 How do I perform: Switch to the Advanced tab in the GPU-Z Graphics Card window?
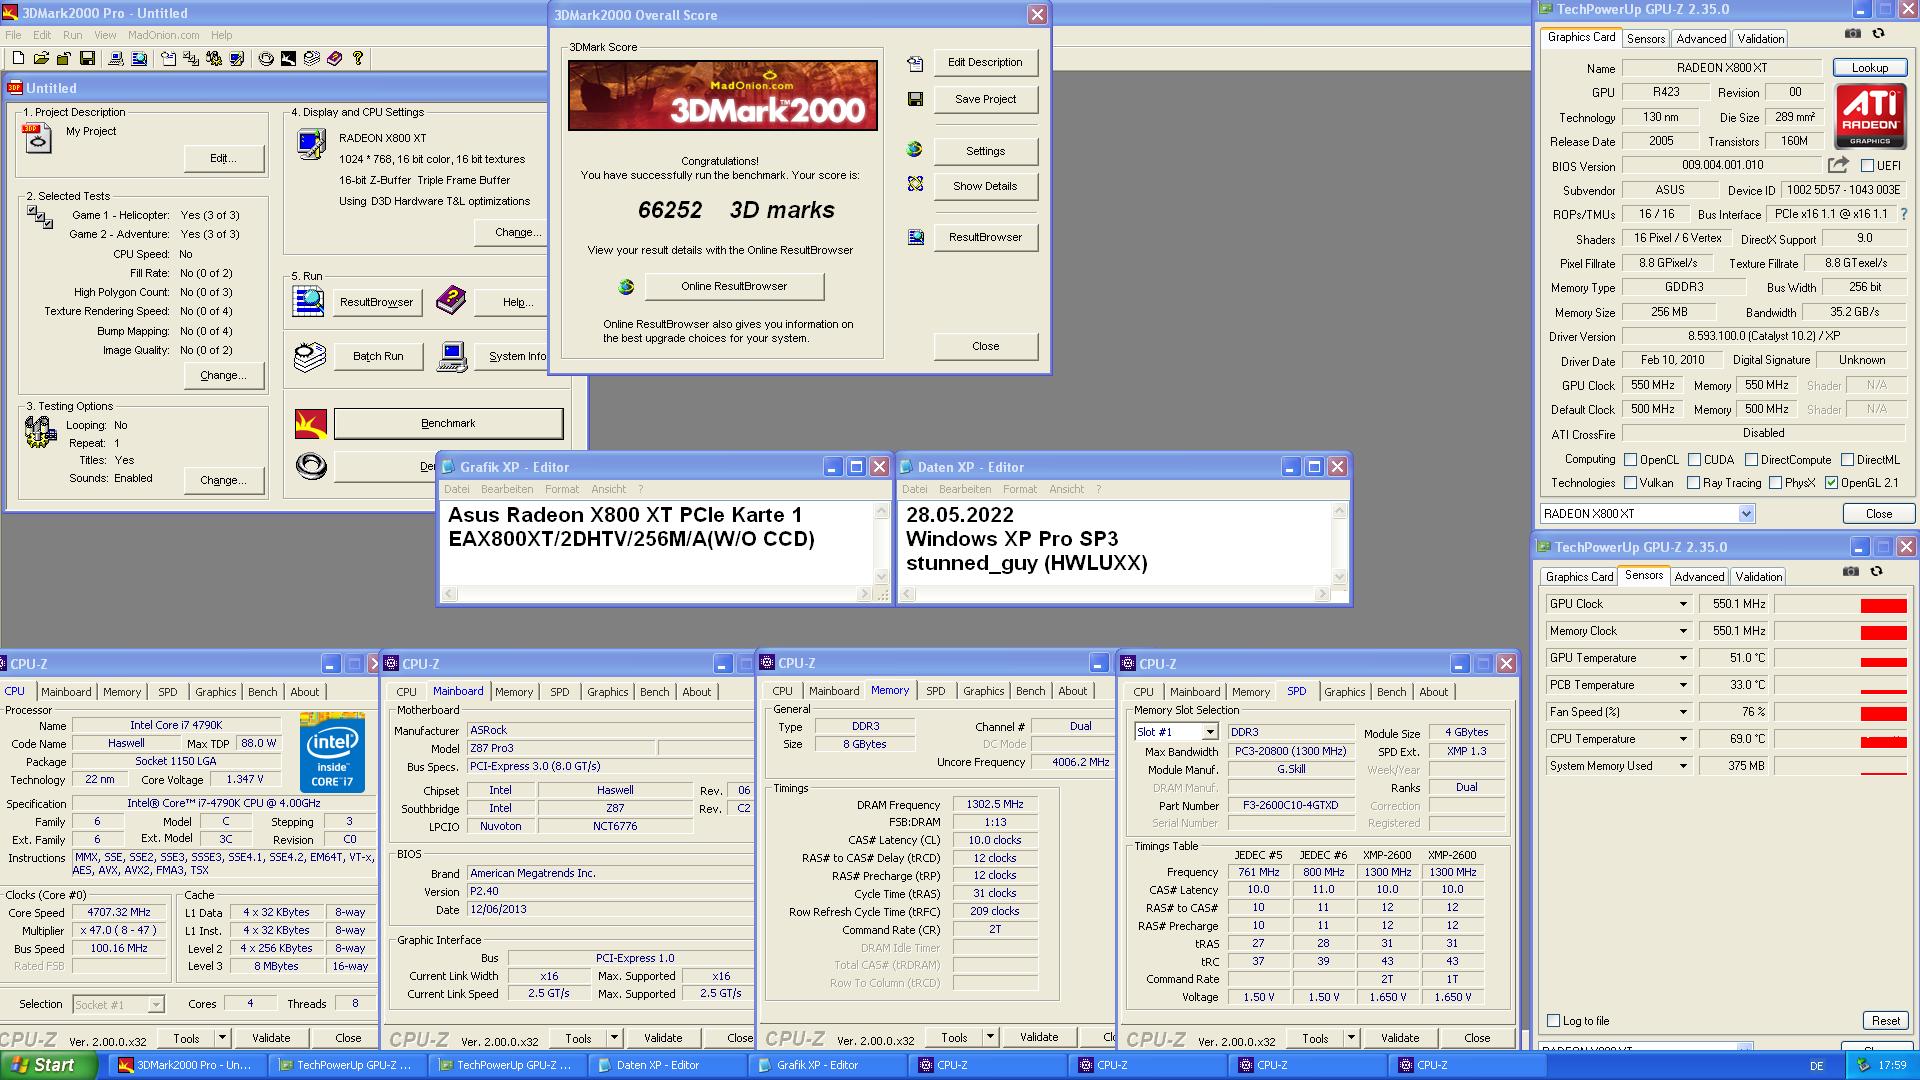click(1701, 39)
